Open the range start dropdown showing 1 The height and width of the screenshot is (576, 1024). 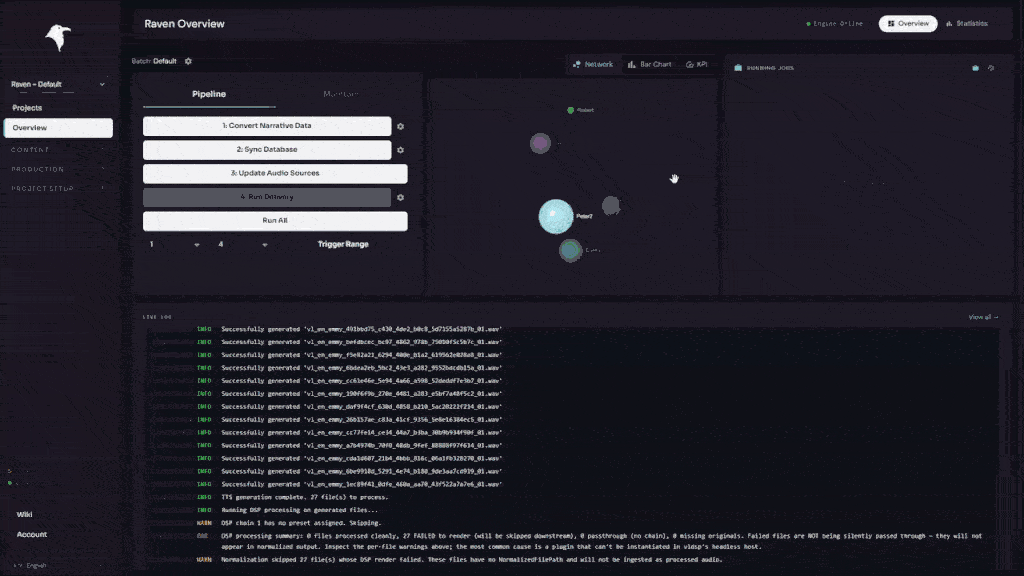tap(174, 244)
